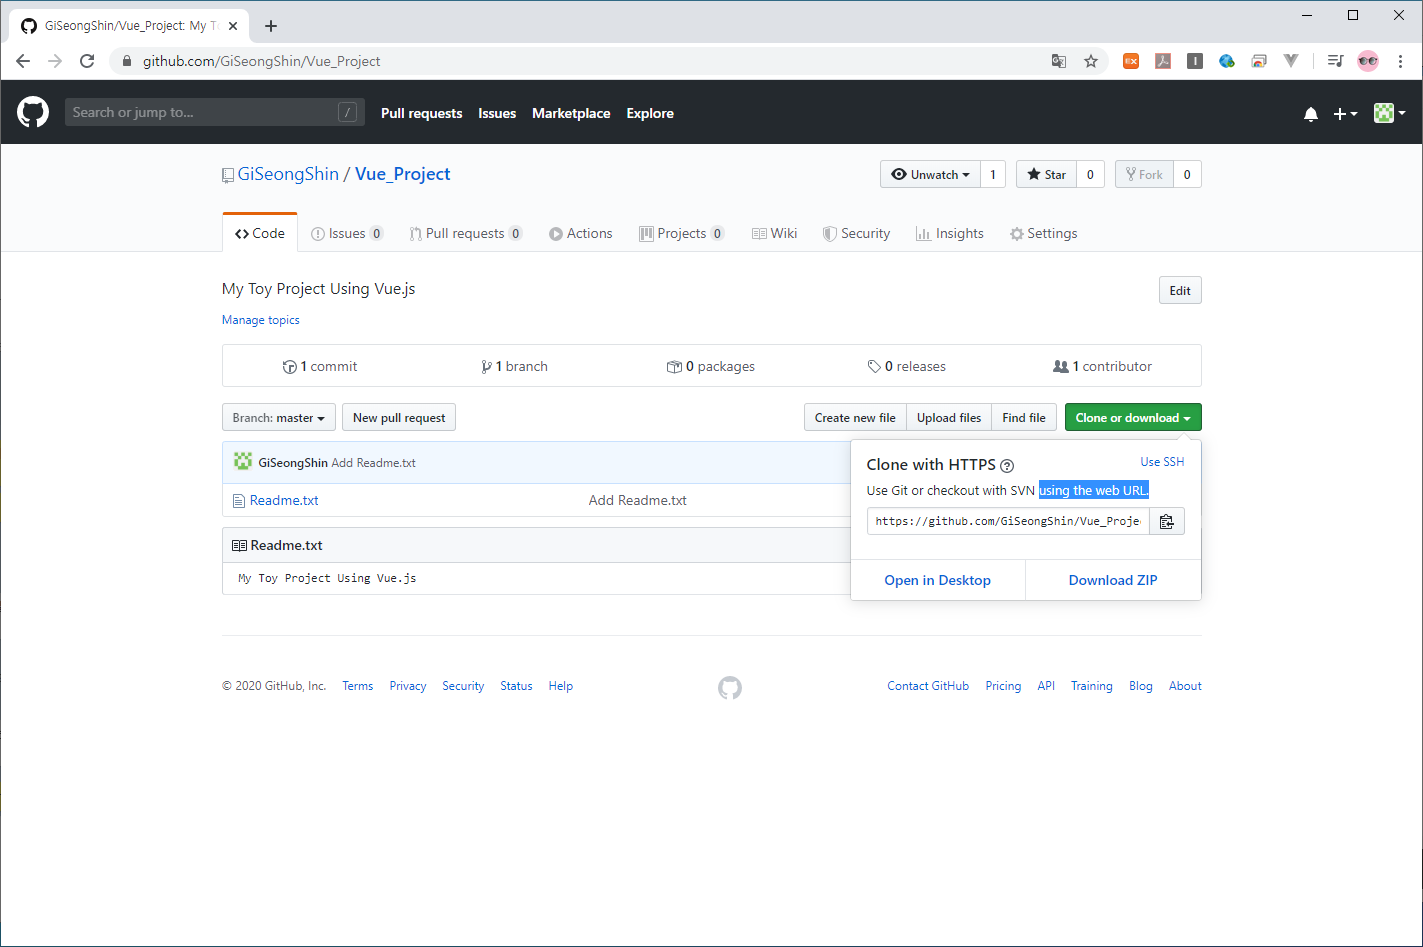Click the 0 releases link
Screen dimensions: 1423x947
click(907, 366)
